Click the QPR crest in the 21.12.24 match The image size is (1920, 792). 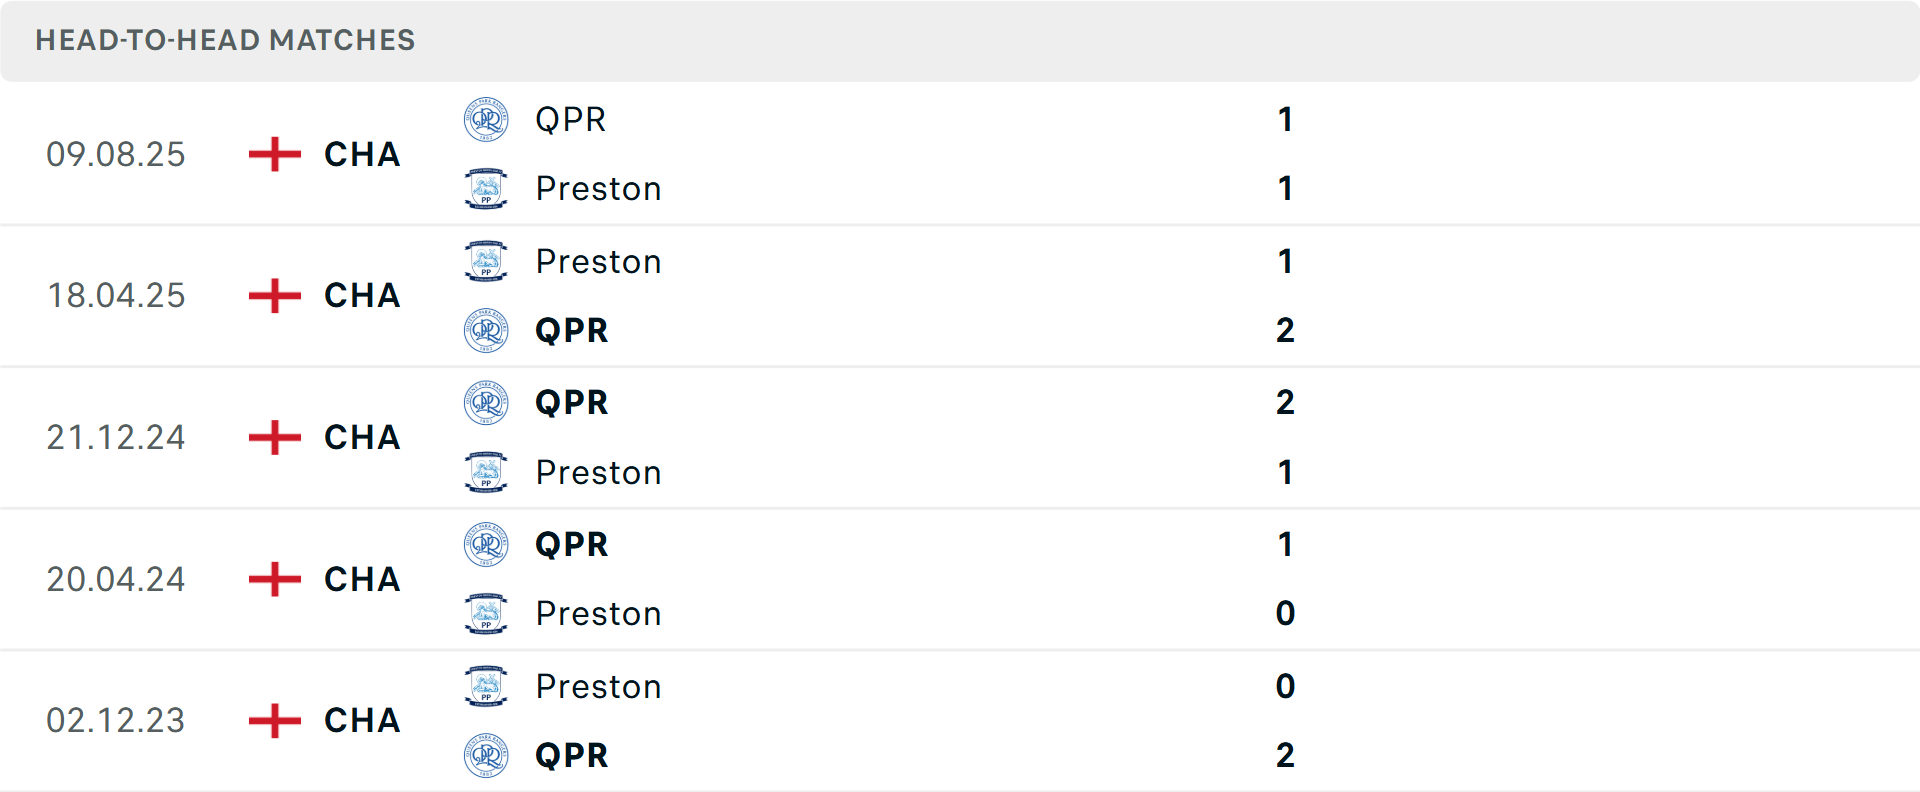point(487,403)
